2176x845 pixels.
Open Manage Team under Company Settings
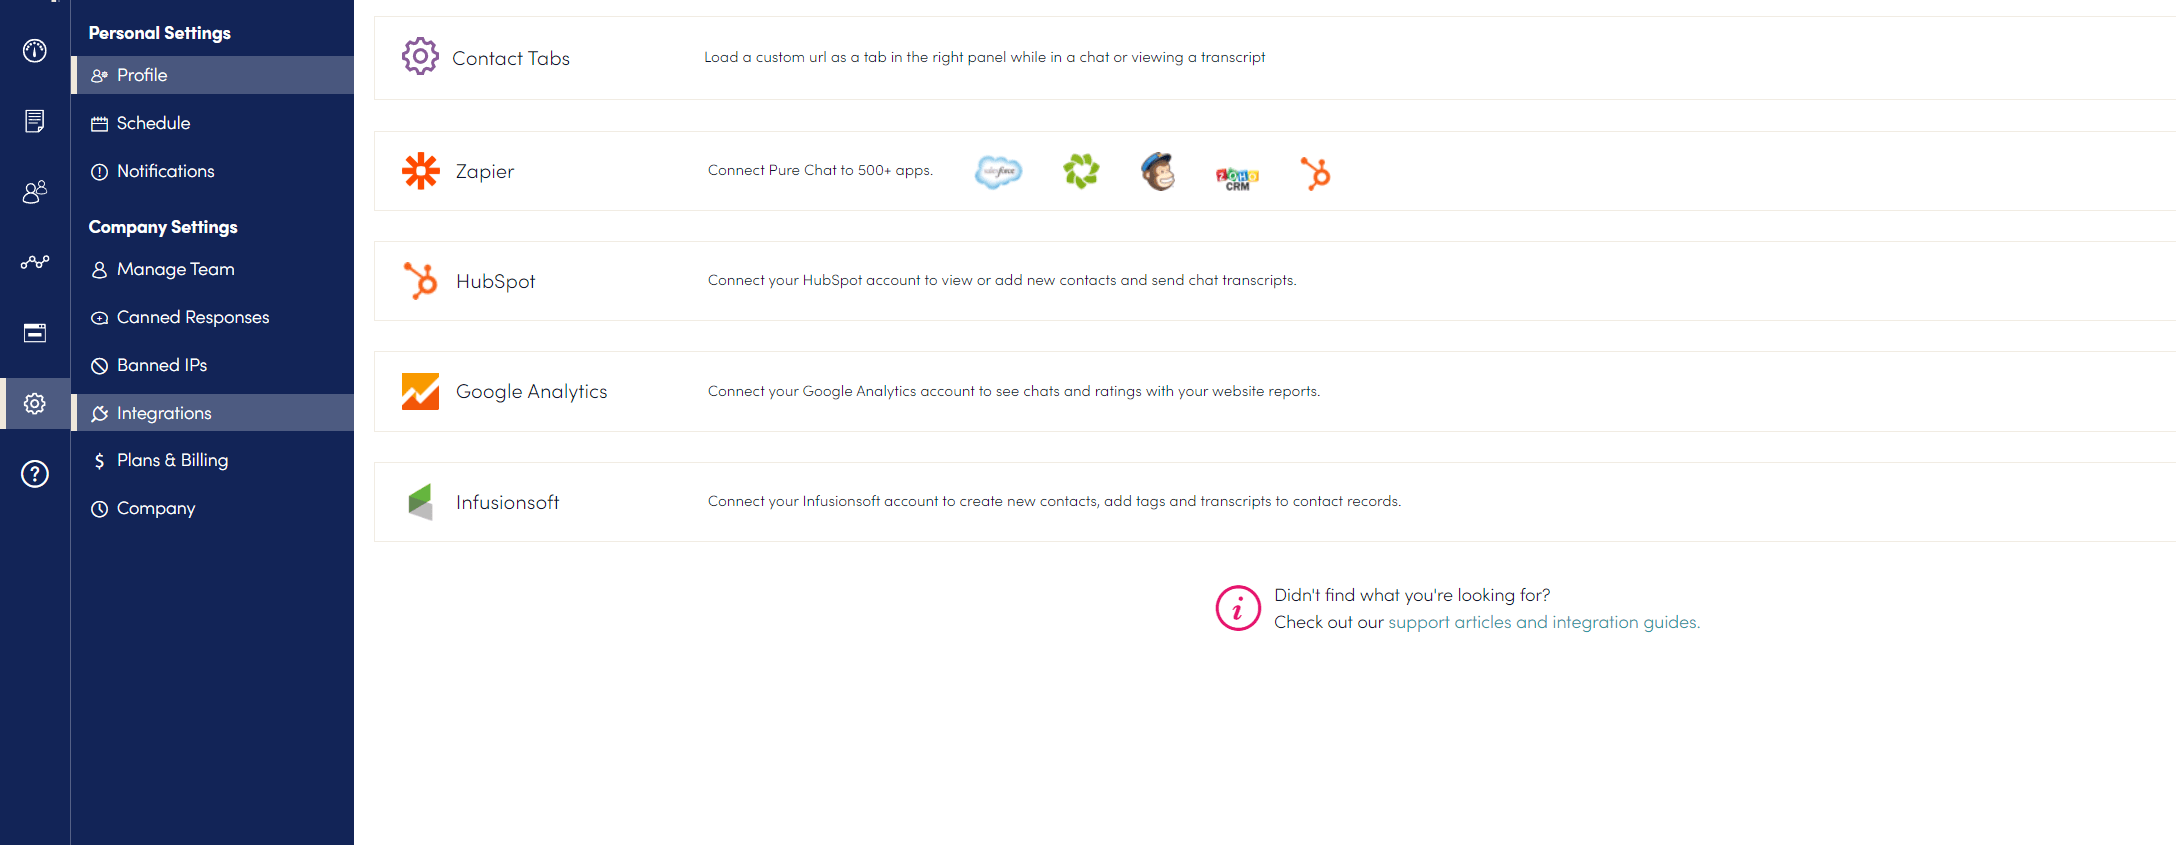pyautogui.click(x=175, y=269)
